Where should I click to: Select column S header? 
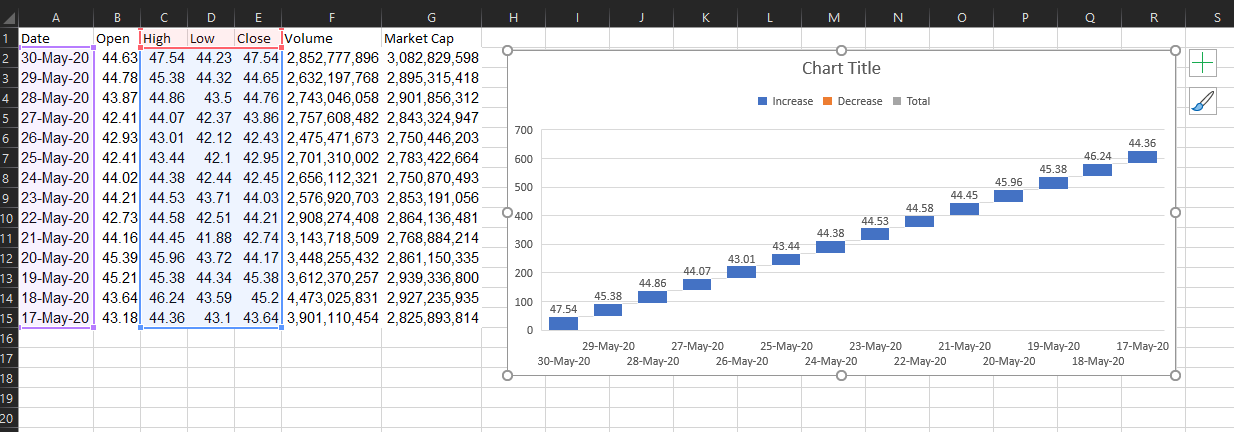1217,17
